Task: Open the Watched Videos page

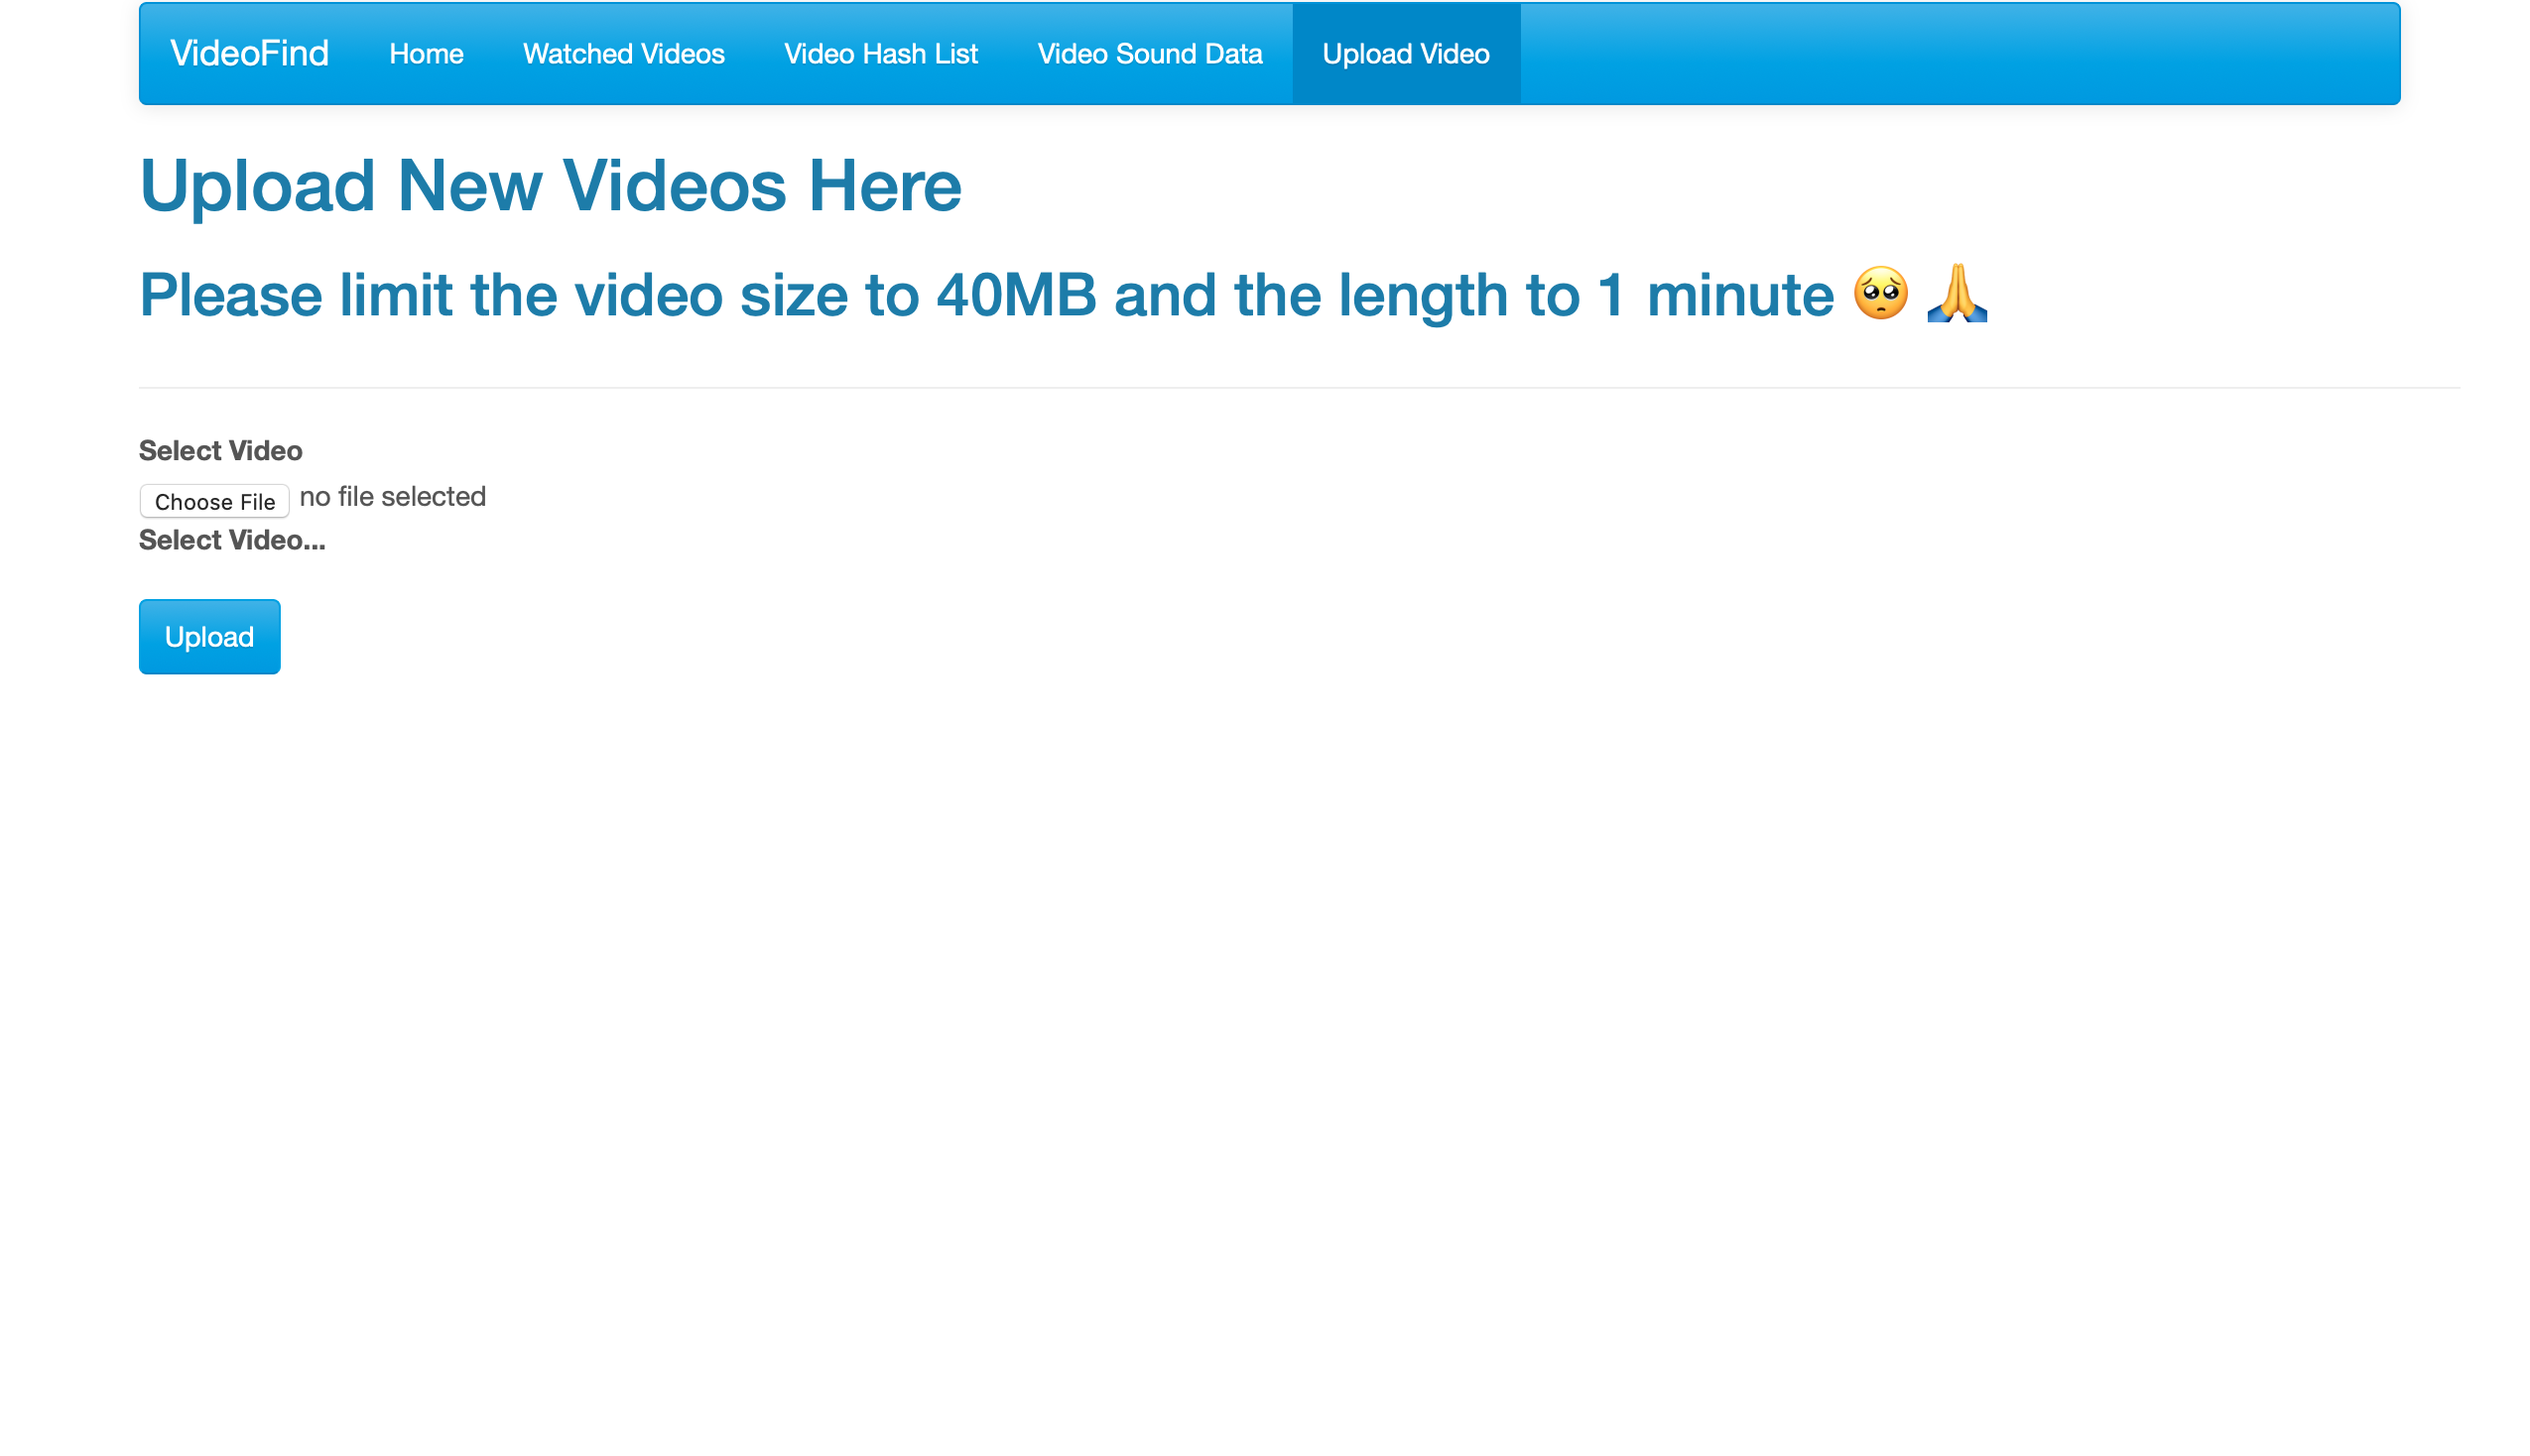Action: tap(623, 54)
